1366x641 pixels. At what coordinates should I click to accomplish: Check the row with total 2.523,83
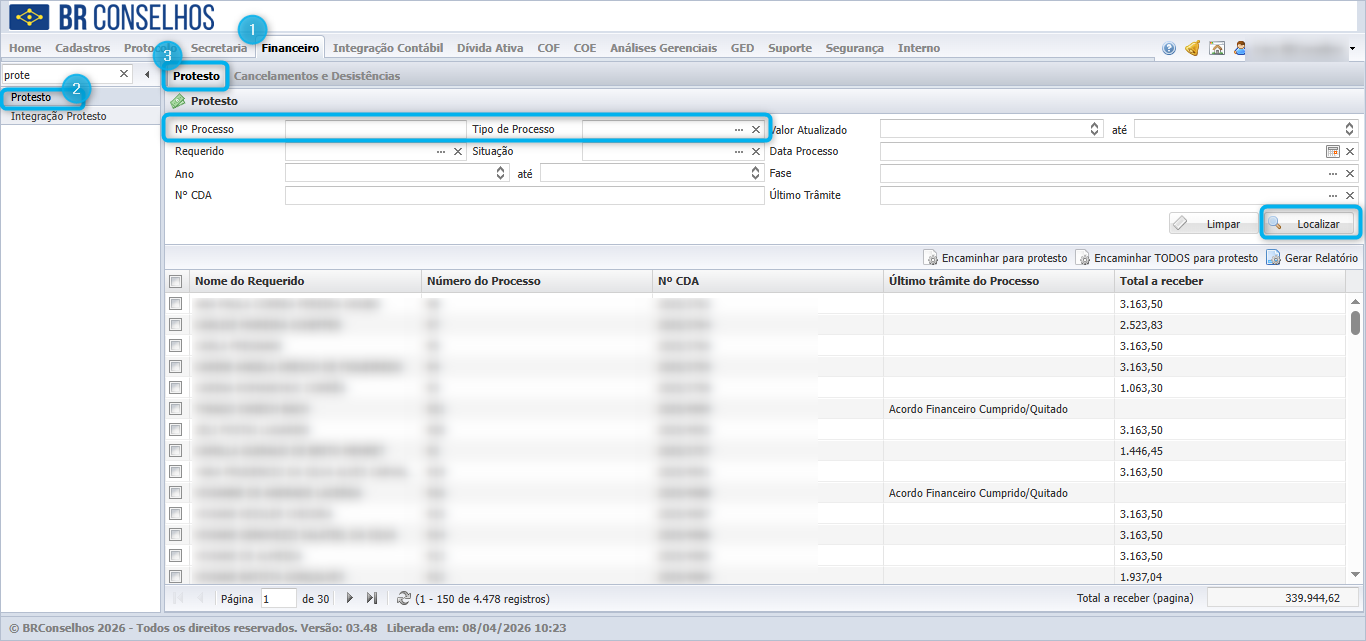[175, 325]
